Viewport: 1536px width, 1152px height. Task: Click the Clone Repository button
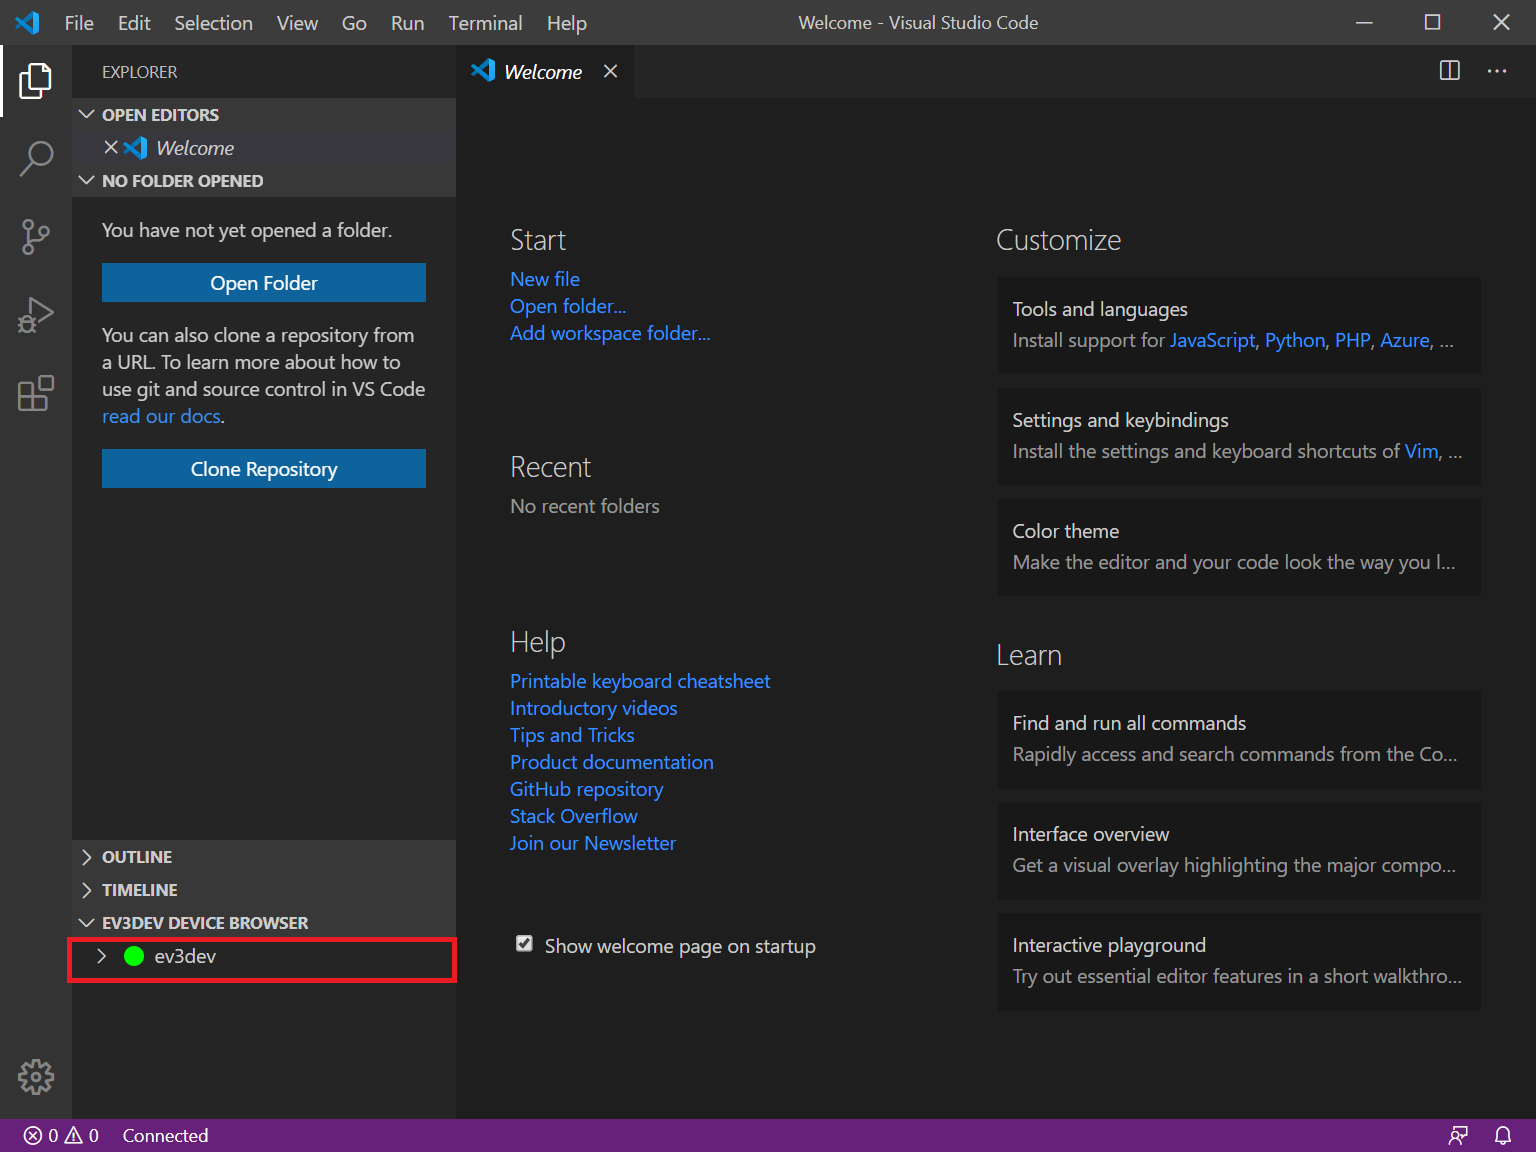click(264, 468)
